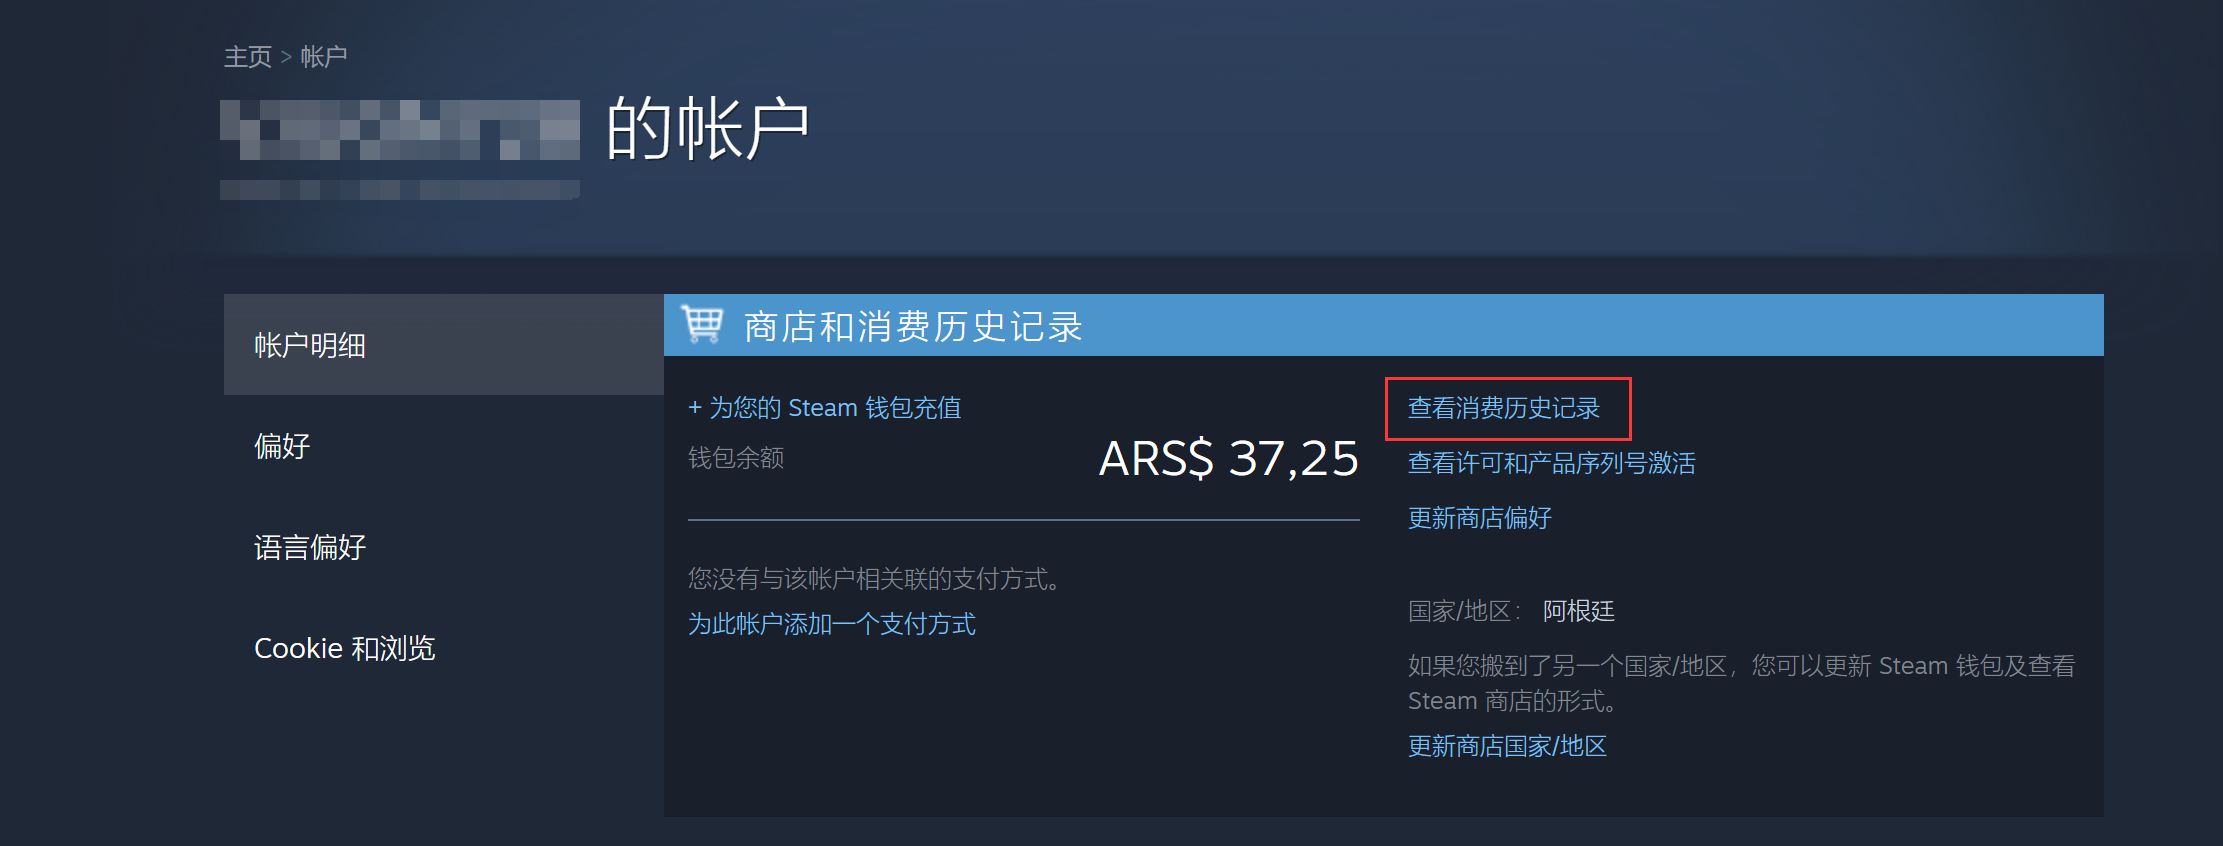Image resolution: width=2223 pixels, height=846 pixels.
Task: Click 您没有与该帐户相关联的支付方式 text
Action: 875,579
